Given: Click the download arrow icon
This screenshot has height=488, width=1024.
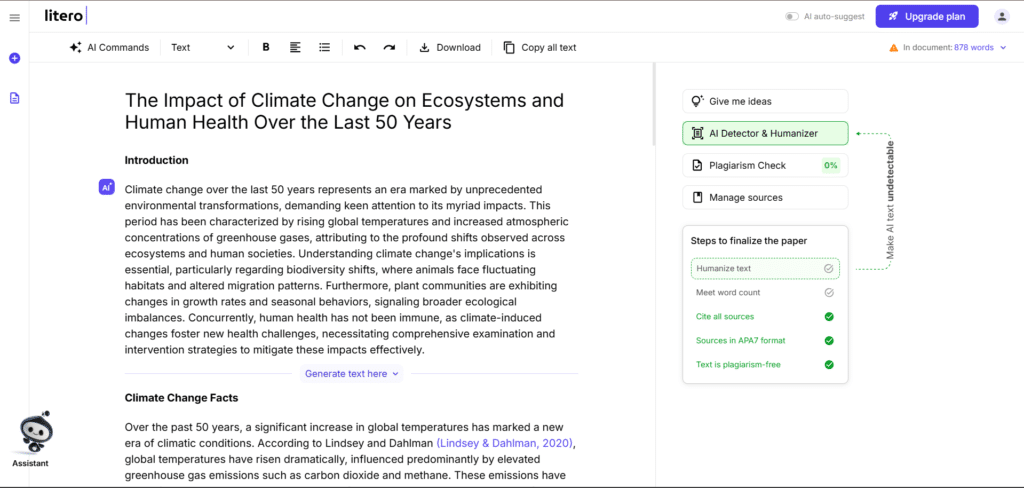Looking at the screenshot, I should [424, 47].
